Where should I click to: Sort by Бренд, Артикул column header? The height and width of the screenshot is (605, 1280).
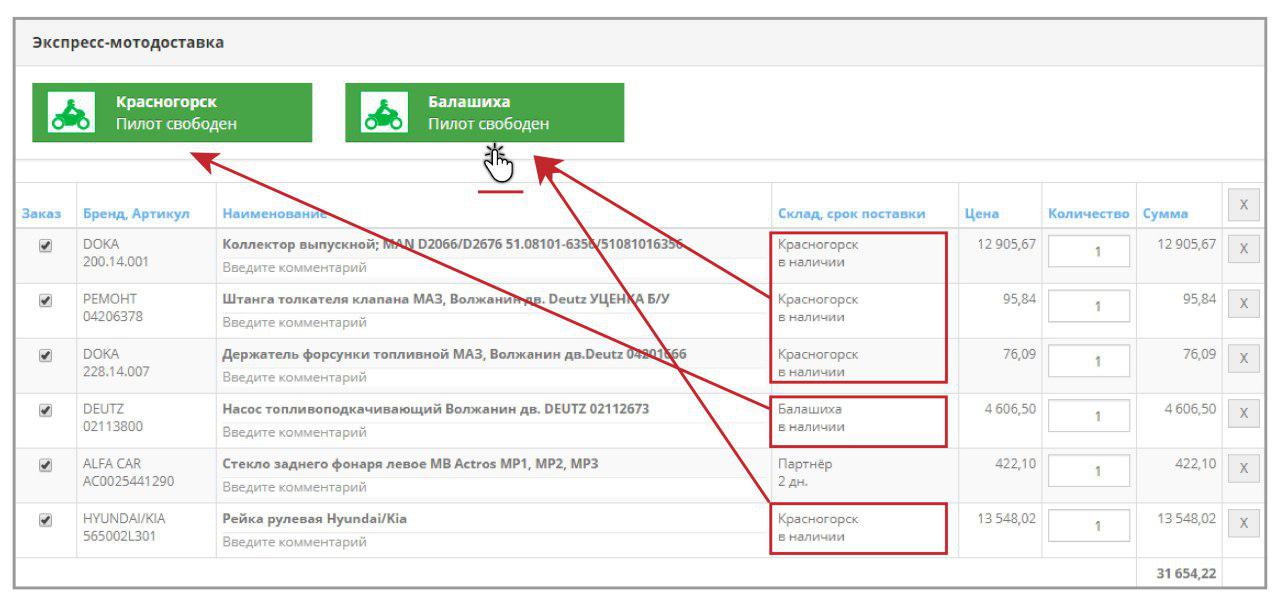click(136, 214)
